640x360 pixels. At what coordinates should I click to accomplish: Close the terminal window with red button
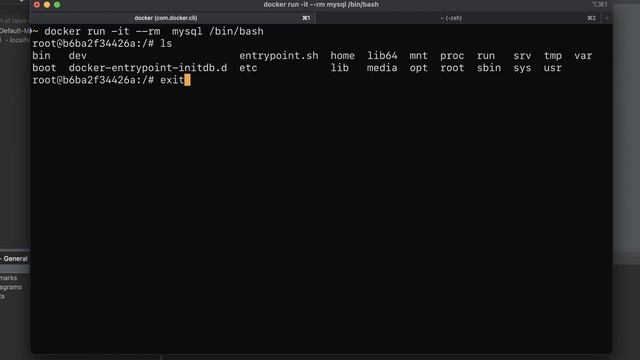pyautogui.click(x=37, y=4)
